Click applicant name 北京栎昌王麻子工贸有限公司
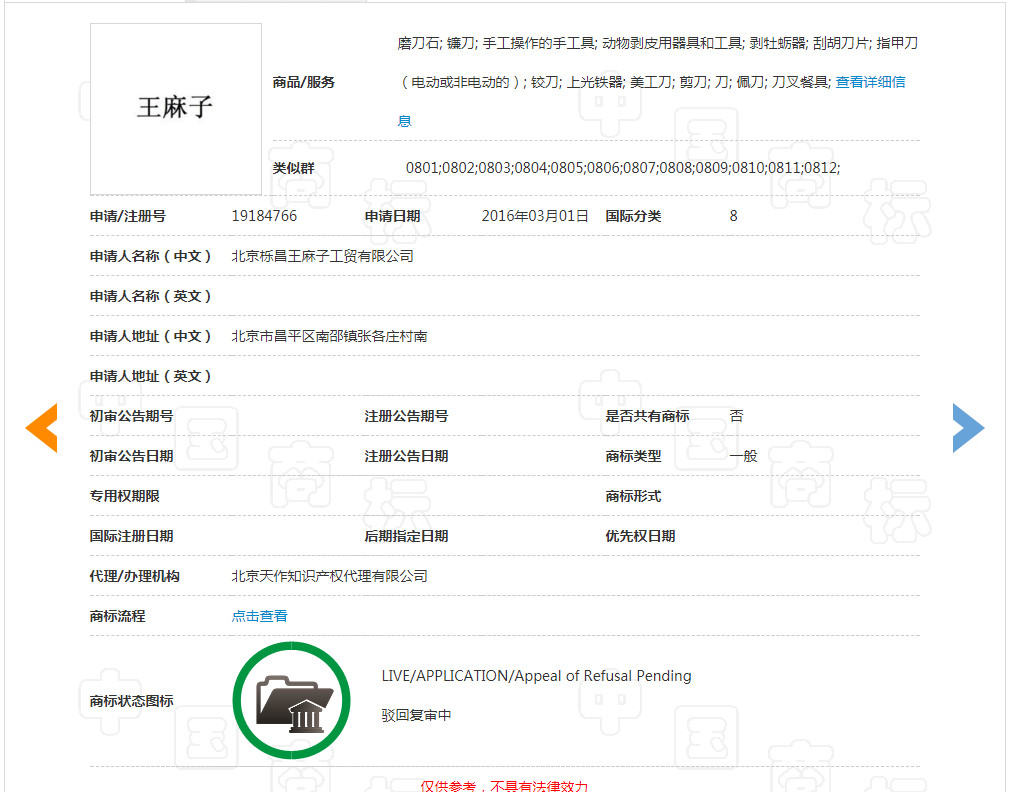This screenshot has width=1013, height=792. (322, 256)
